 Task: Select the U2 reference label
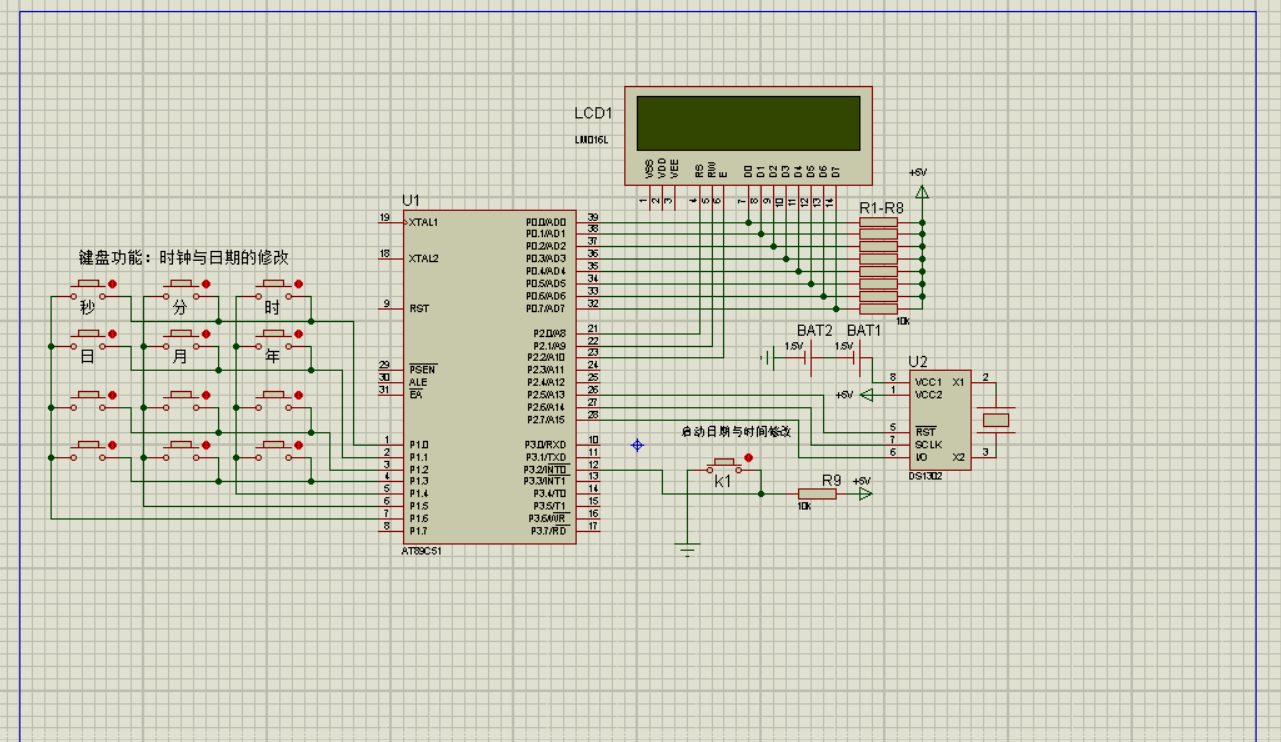tap(918, 362)
